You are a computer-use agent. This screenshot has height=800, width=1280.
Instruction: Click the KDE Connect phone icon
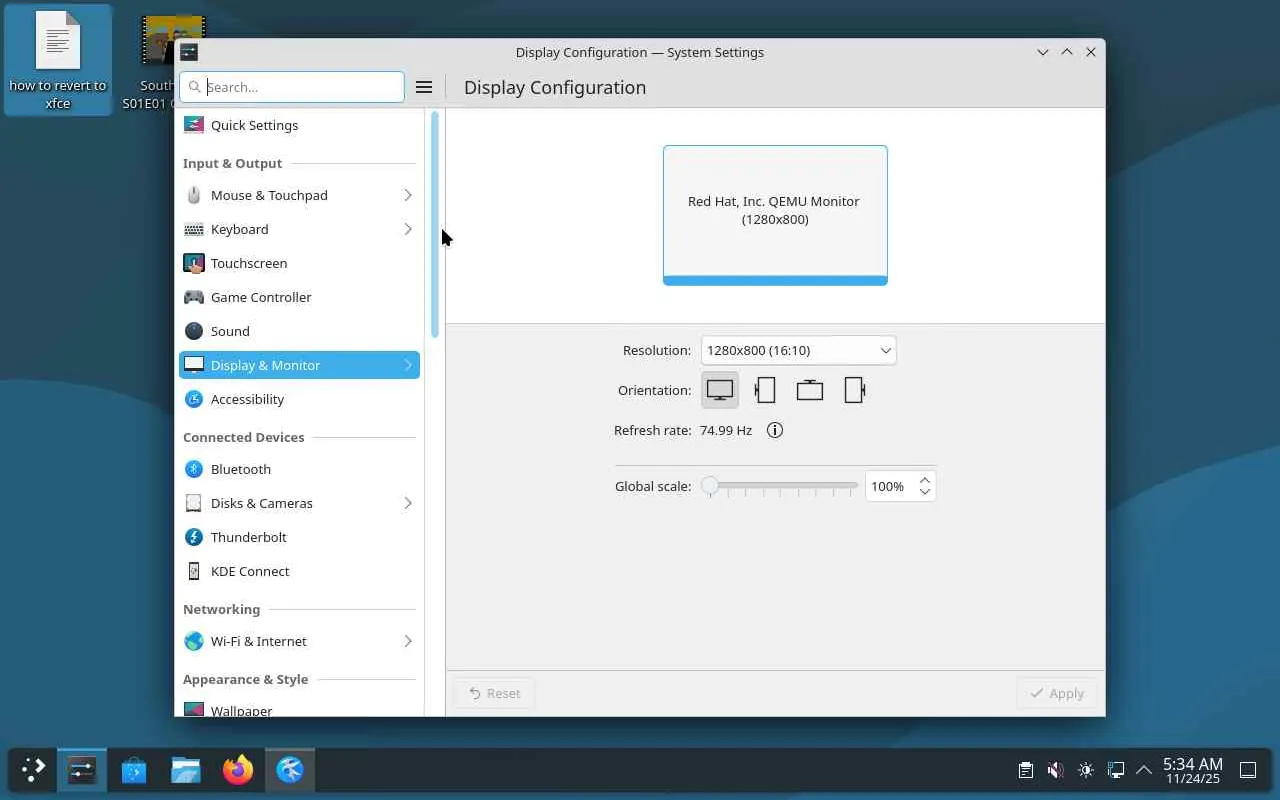(x=194, y=571)
